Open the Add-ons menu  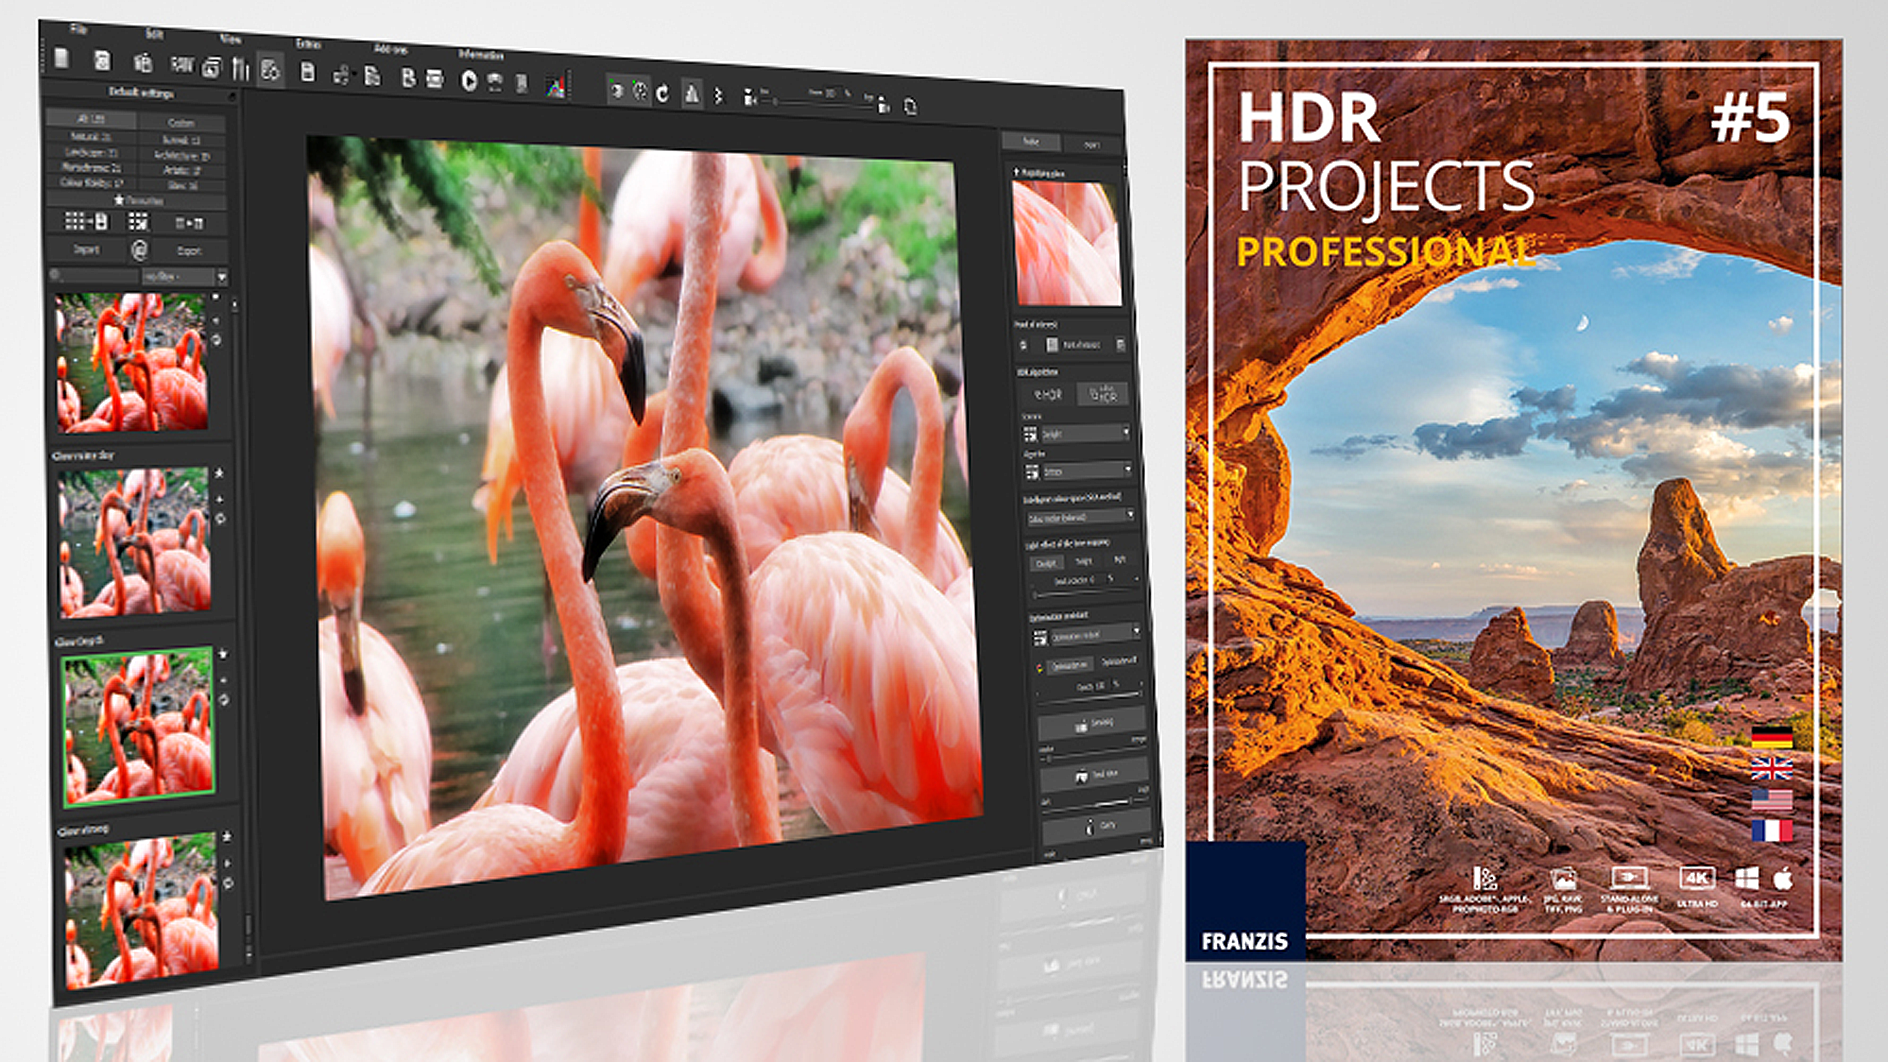point(390,48)
